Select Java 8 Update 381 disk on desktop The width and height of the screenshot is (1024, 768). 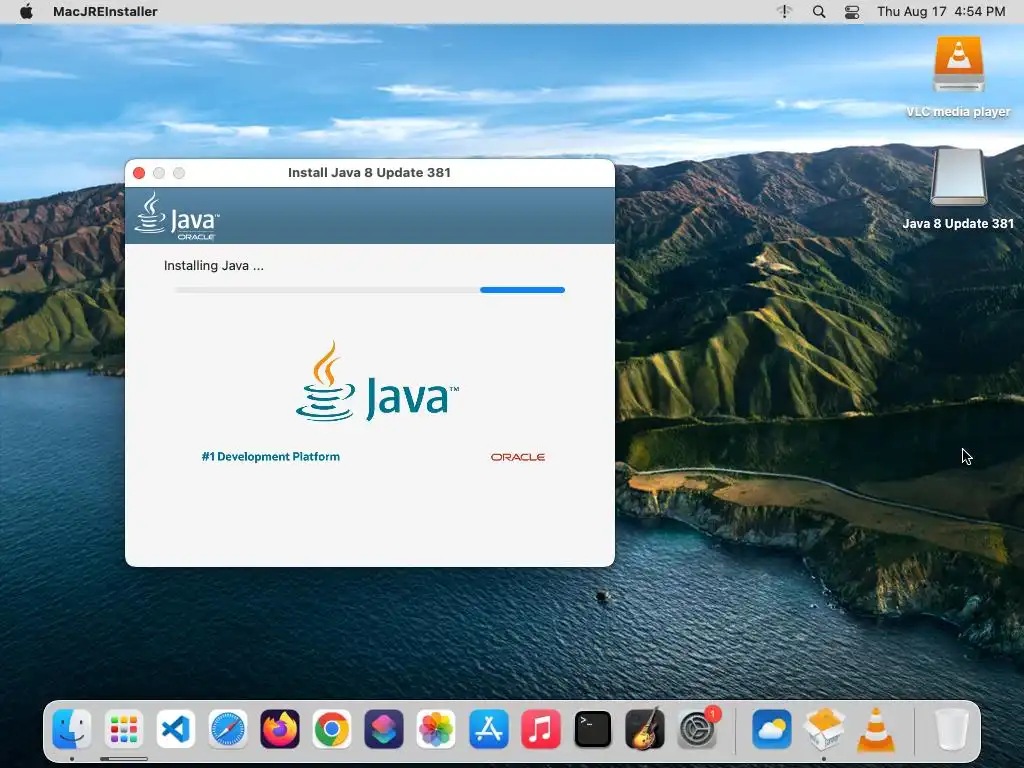(958, 189)
